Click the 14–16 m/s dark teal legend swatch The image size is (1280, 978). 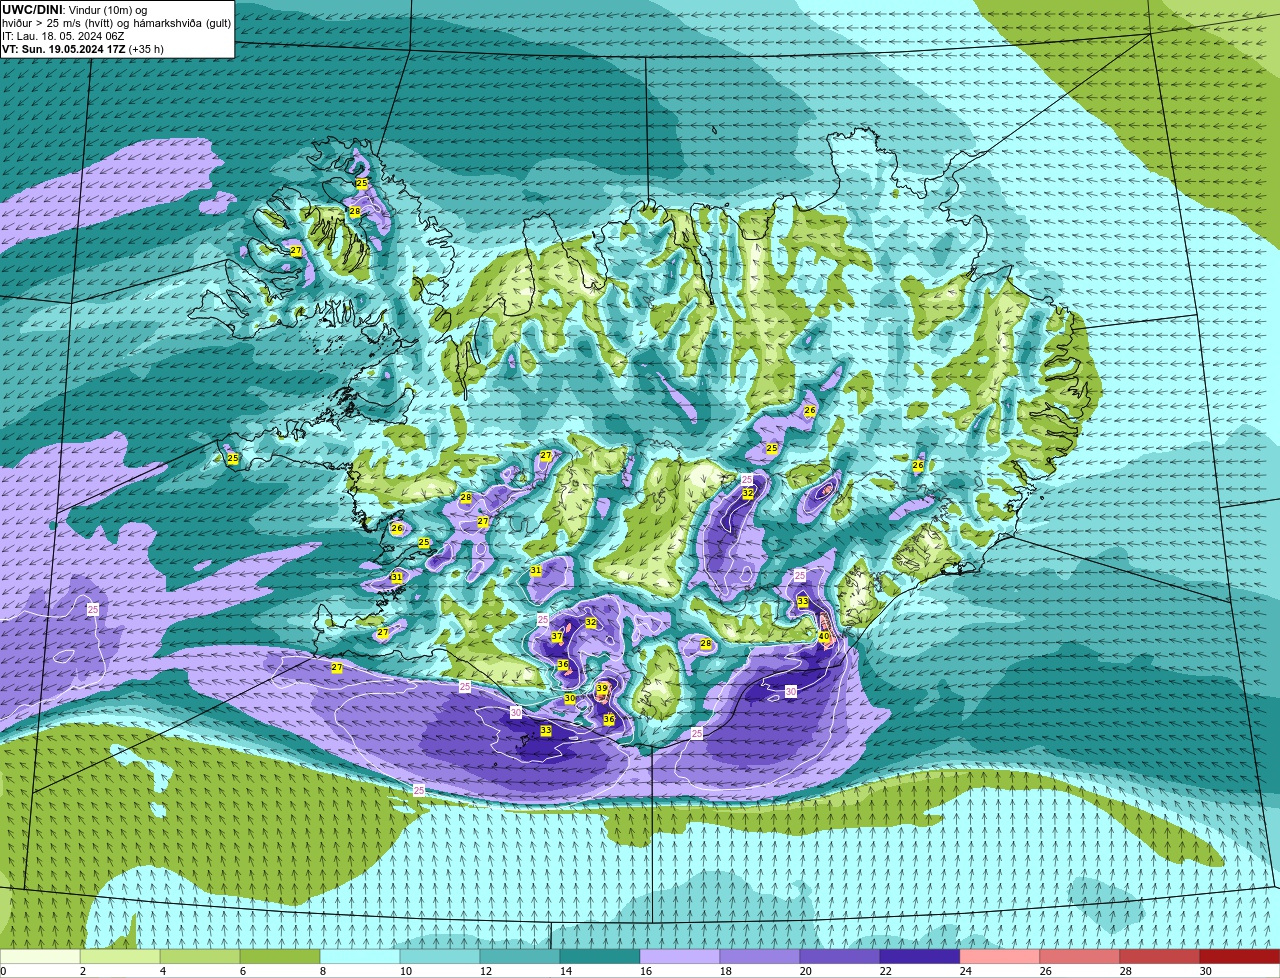(600, 957)
